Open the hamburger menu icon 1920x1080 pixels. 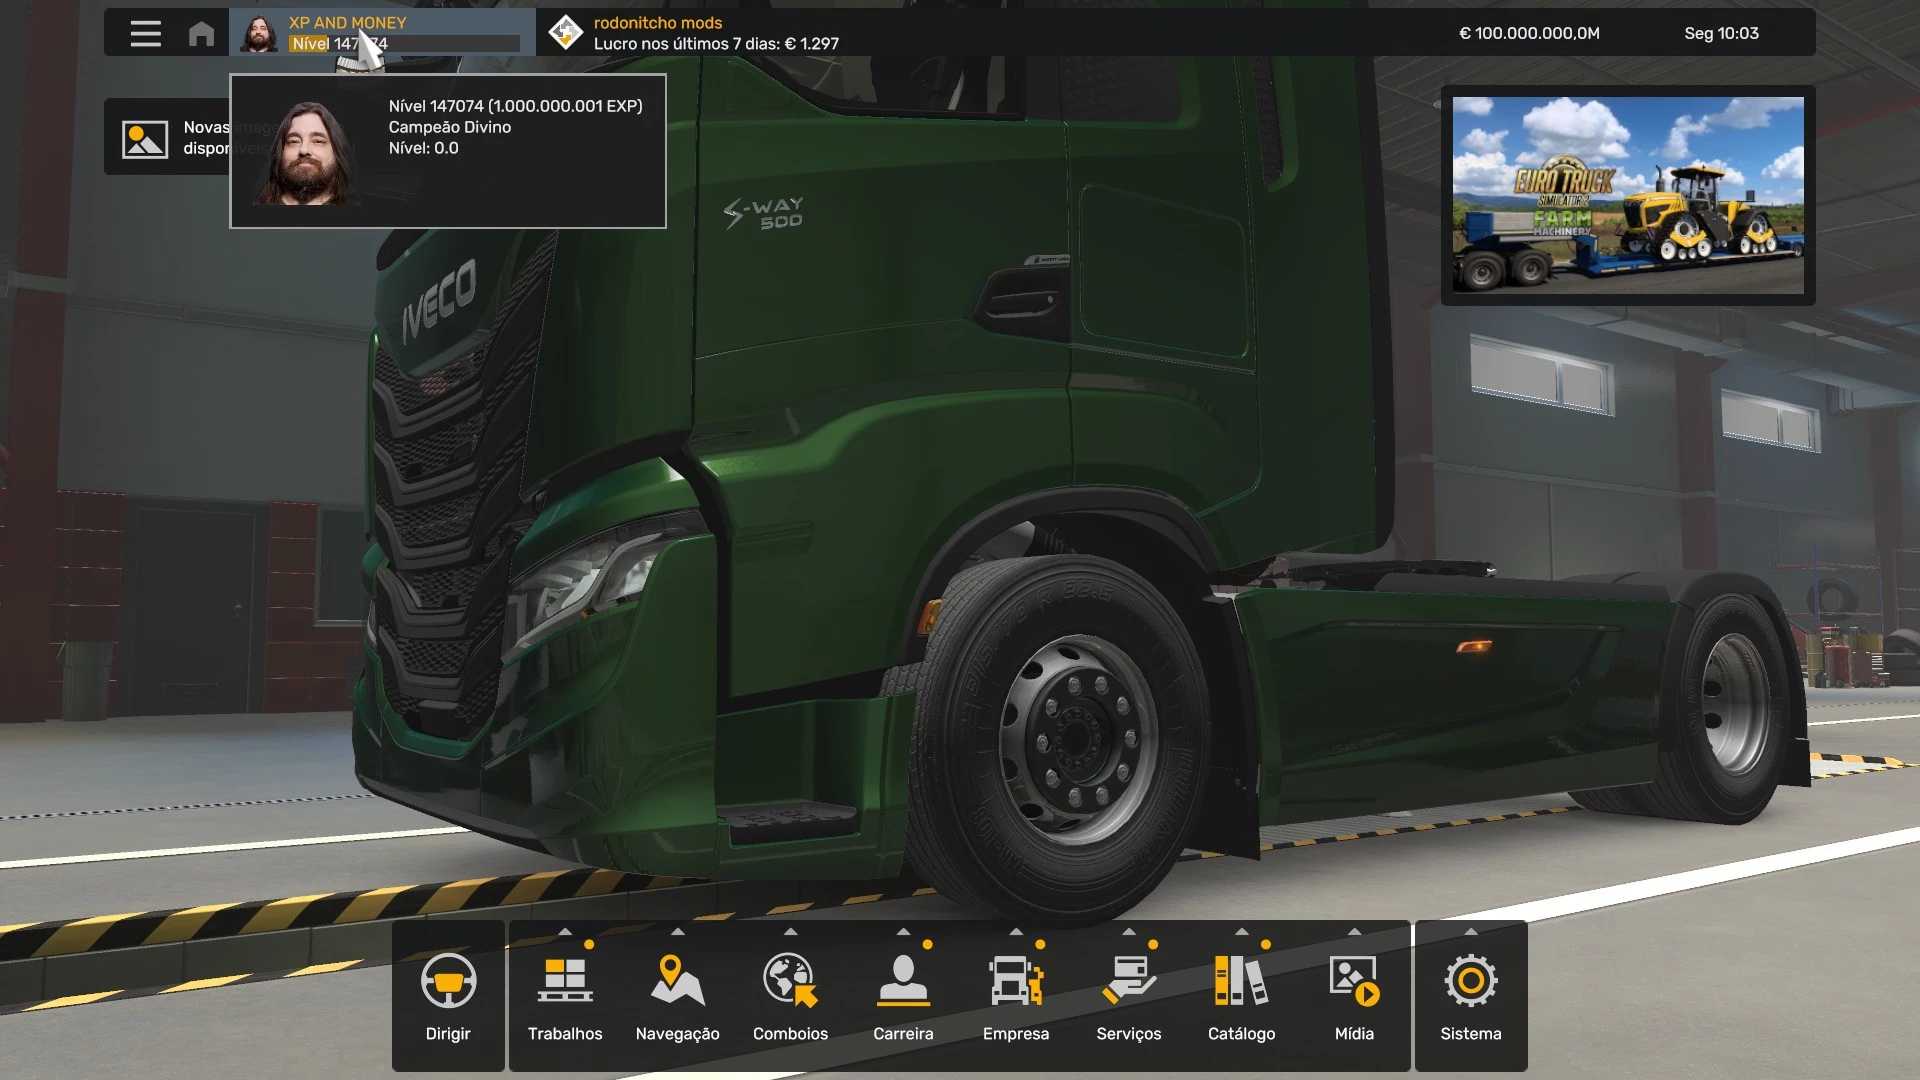[x=145, y=33]
